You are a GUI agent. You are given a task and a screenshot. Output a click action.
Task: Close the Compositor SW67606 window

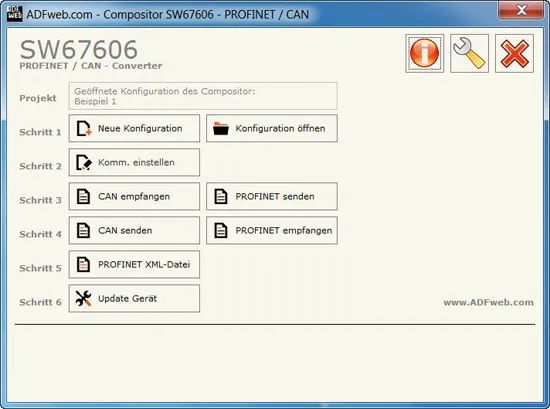click(521, 10)
